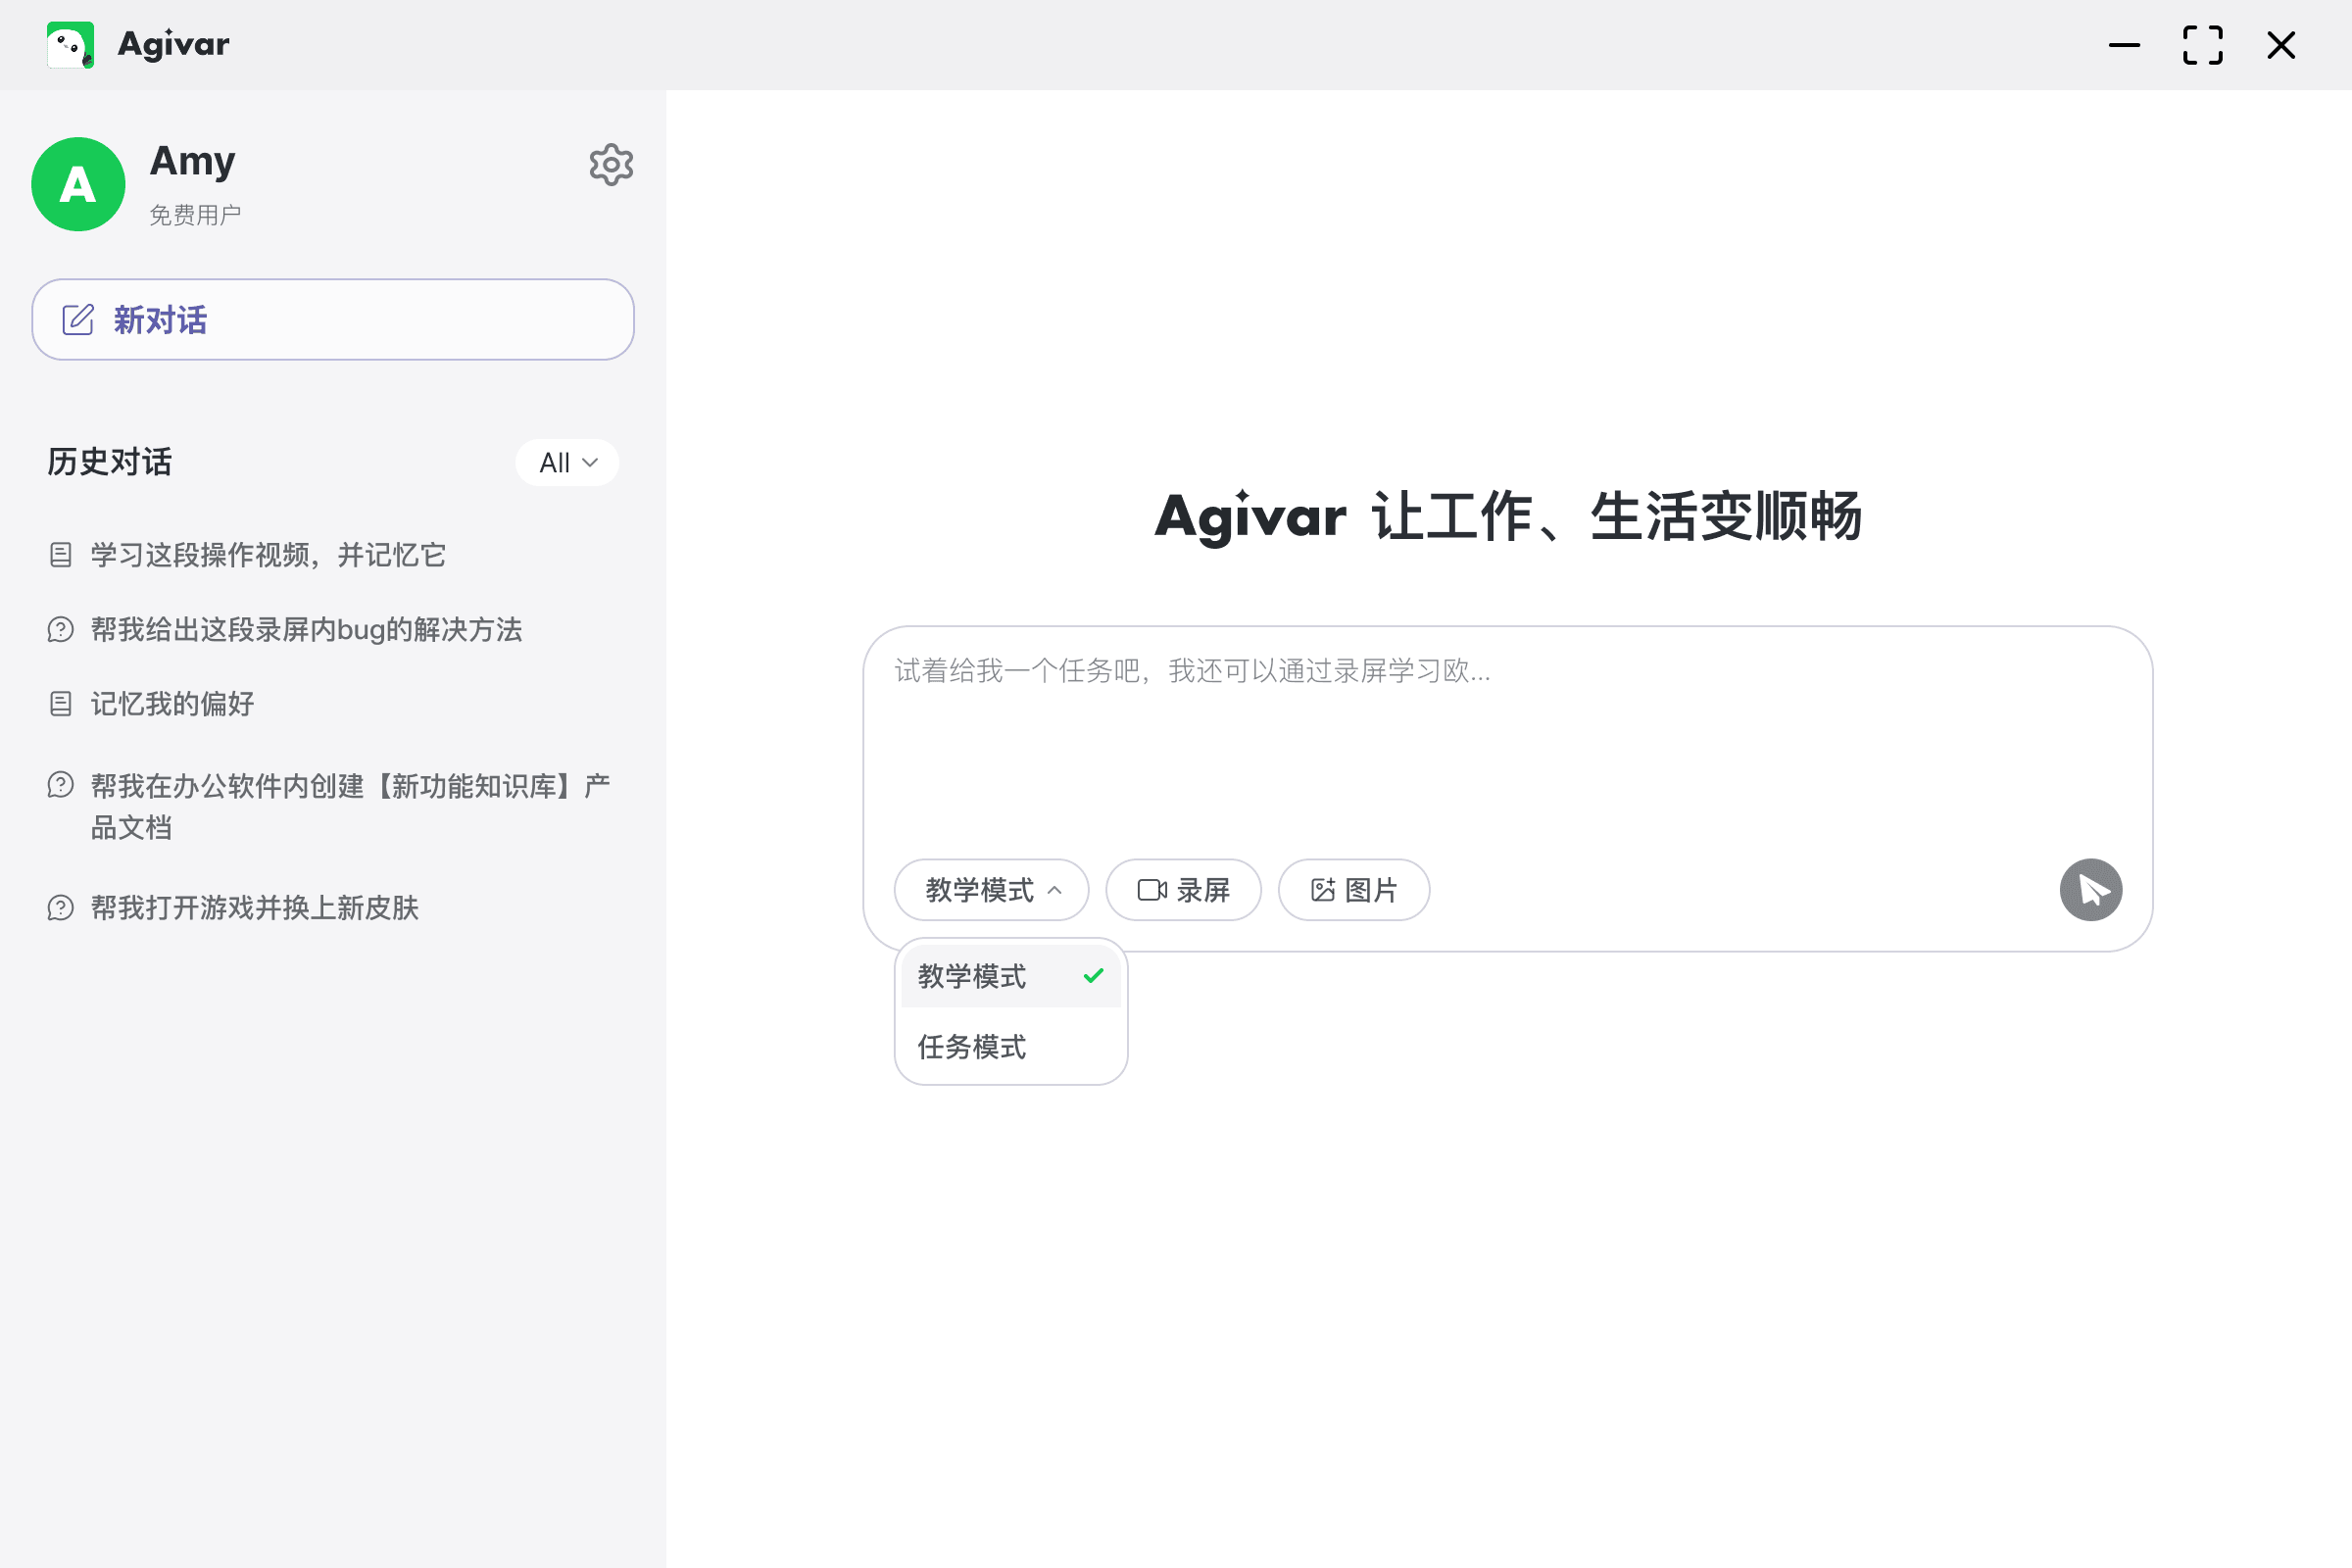Select 教学模式 in the dropdown menu
The width and height of the screenshot is (2352, 1568).
[1011, 976]
